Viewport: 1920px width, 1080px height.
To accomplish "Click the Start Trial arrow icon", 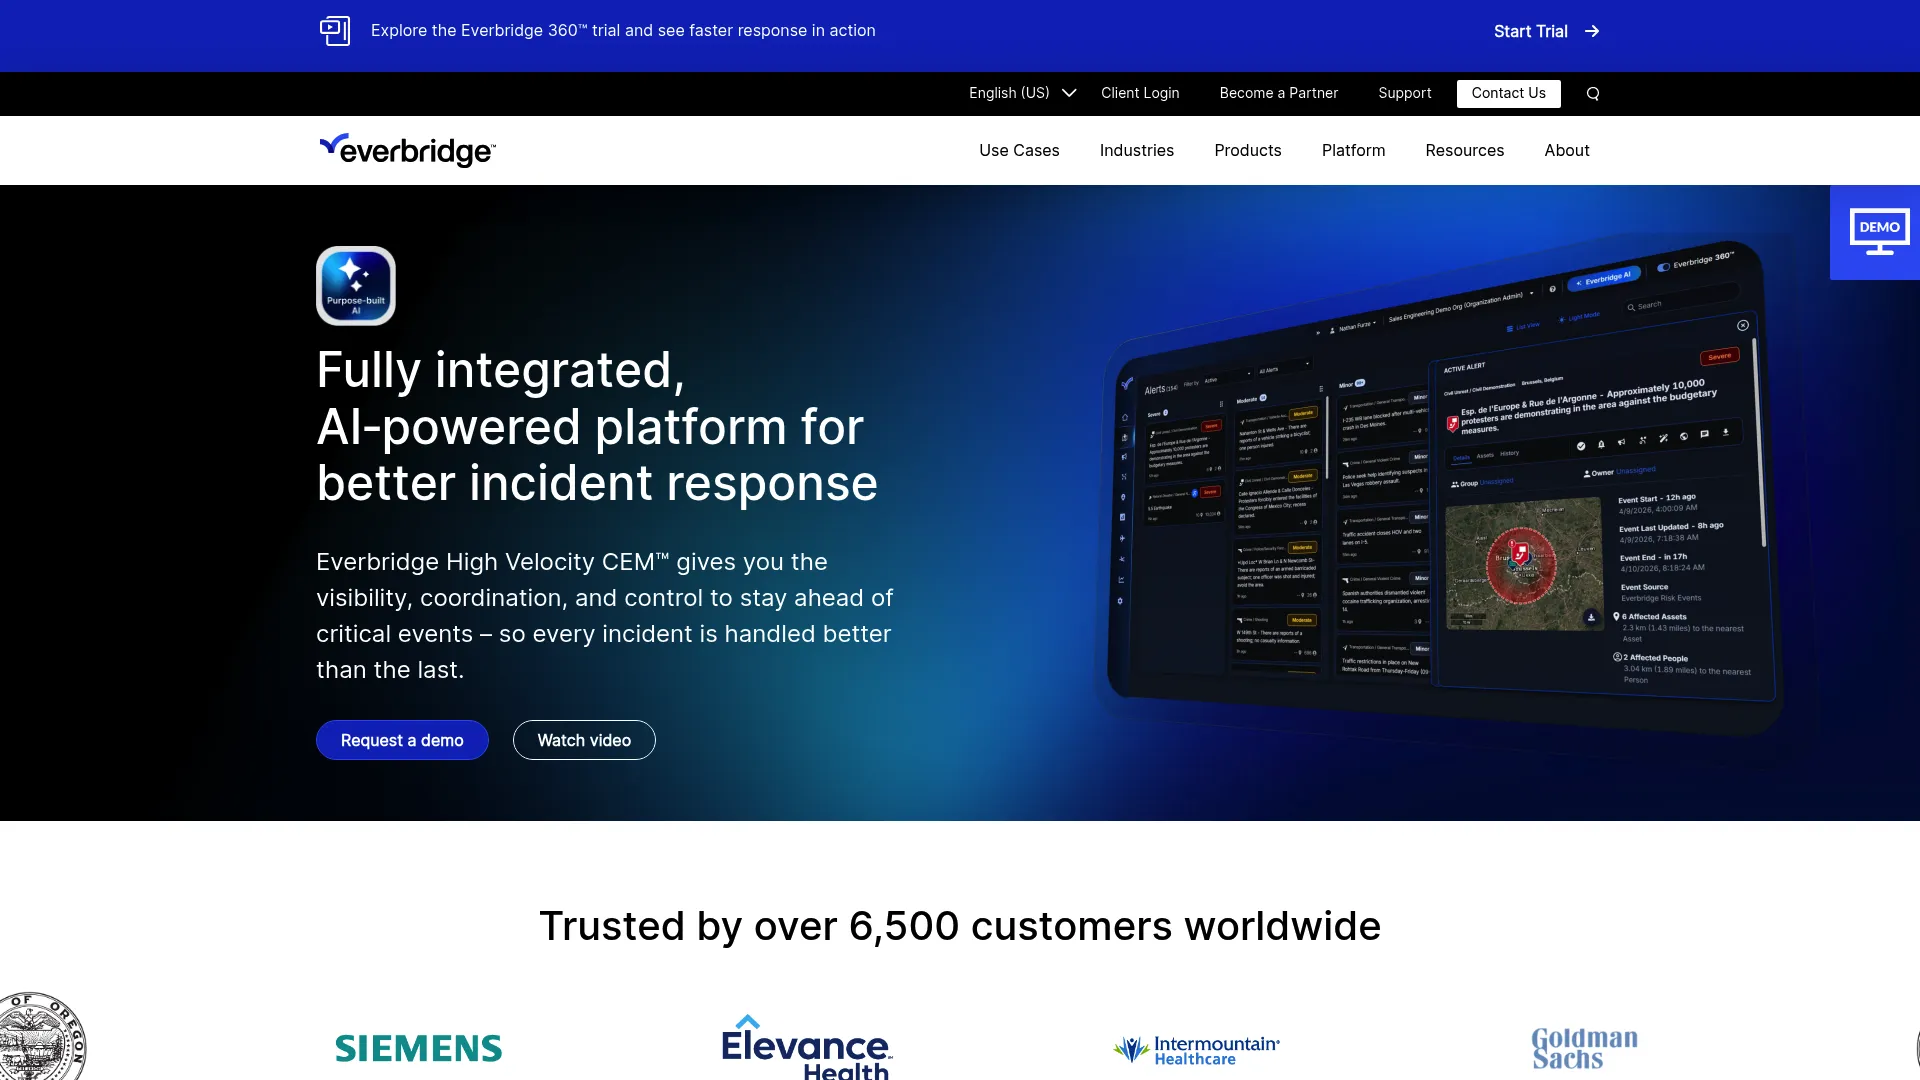I will [1592, 32].
